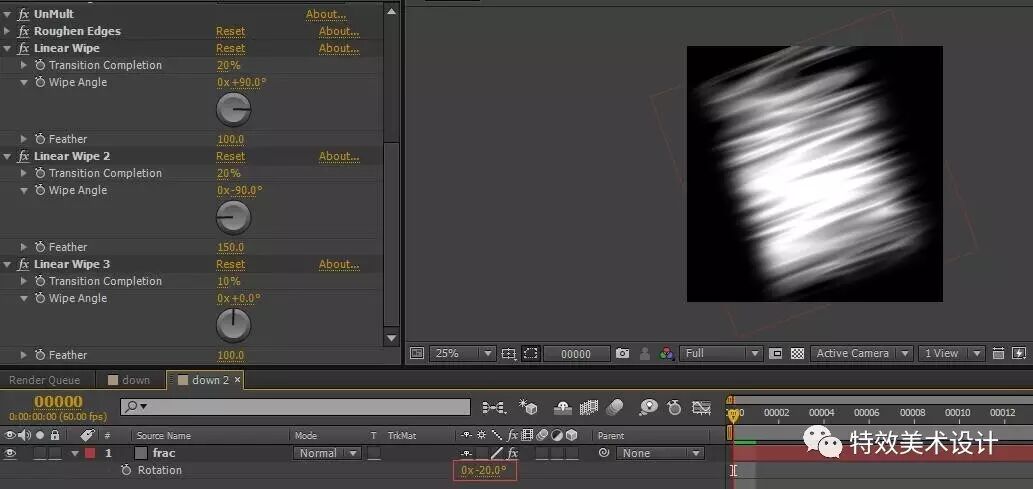
Task: Open Parent None dropdown for frac
Action: pos(659,453)
